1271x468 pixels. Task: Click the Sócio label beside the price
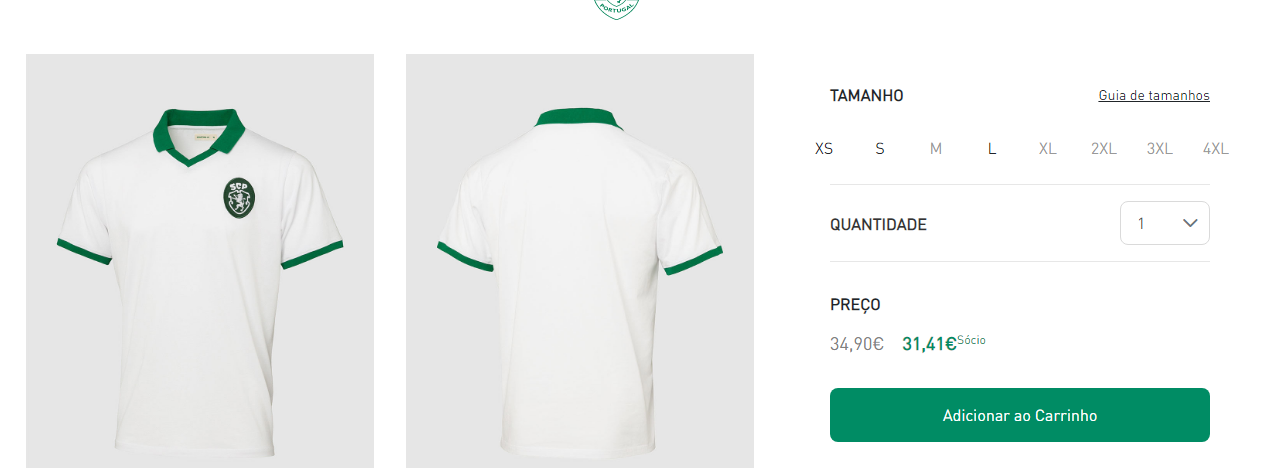(x=971, y=340)
